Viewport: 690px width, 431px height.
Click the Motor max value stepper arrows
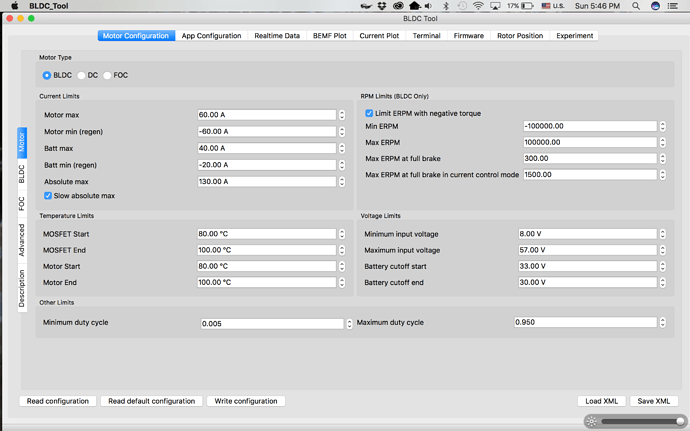(342, 115)
